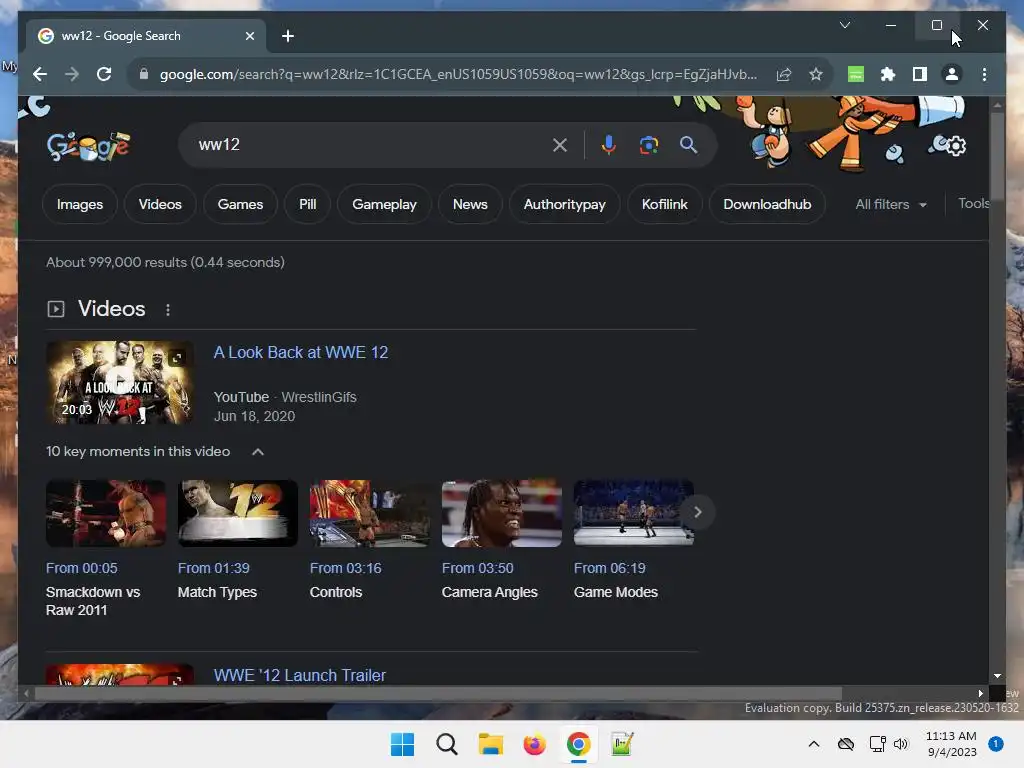Viewport: 1024px width, 768px height.
Task: Open Extensions puzzle menu
Action: click(888, 74)
